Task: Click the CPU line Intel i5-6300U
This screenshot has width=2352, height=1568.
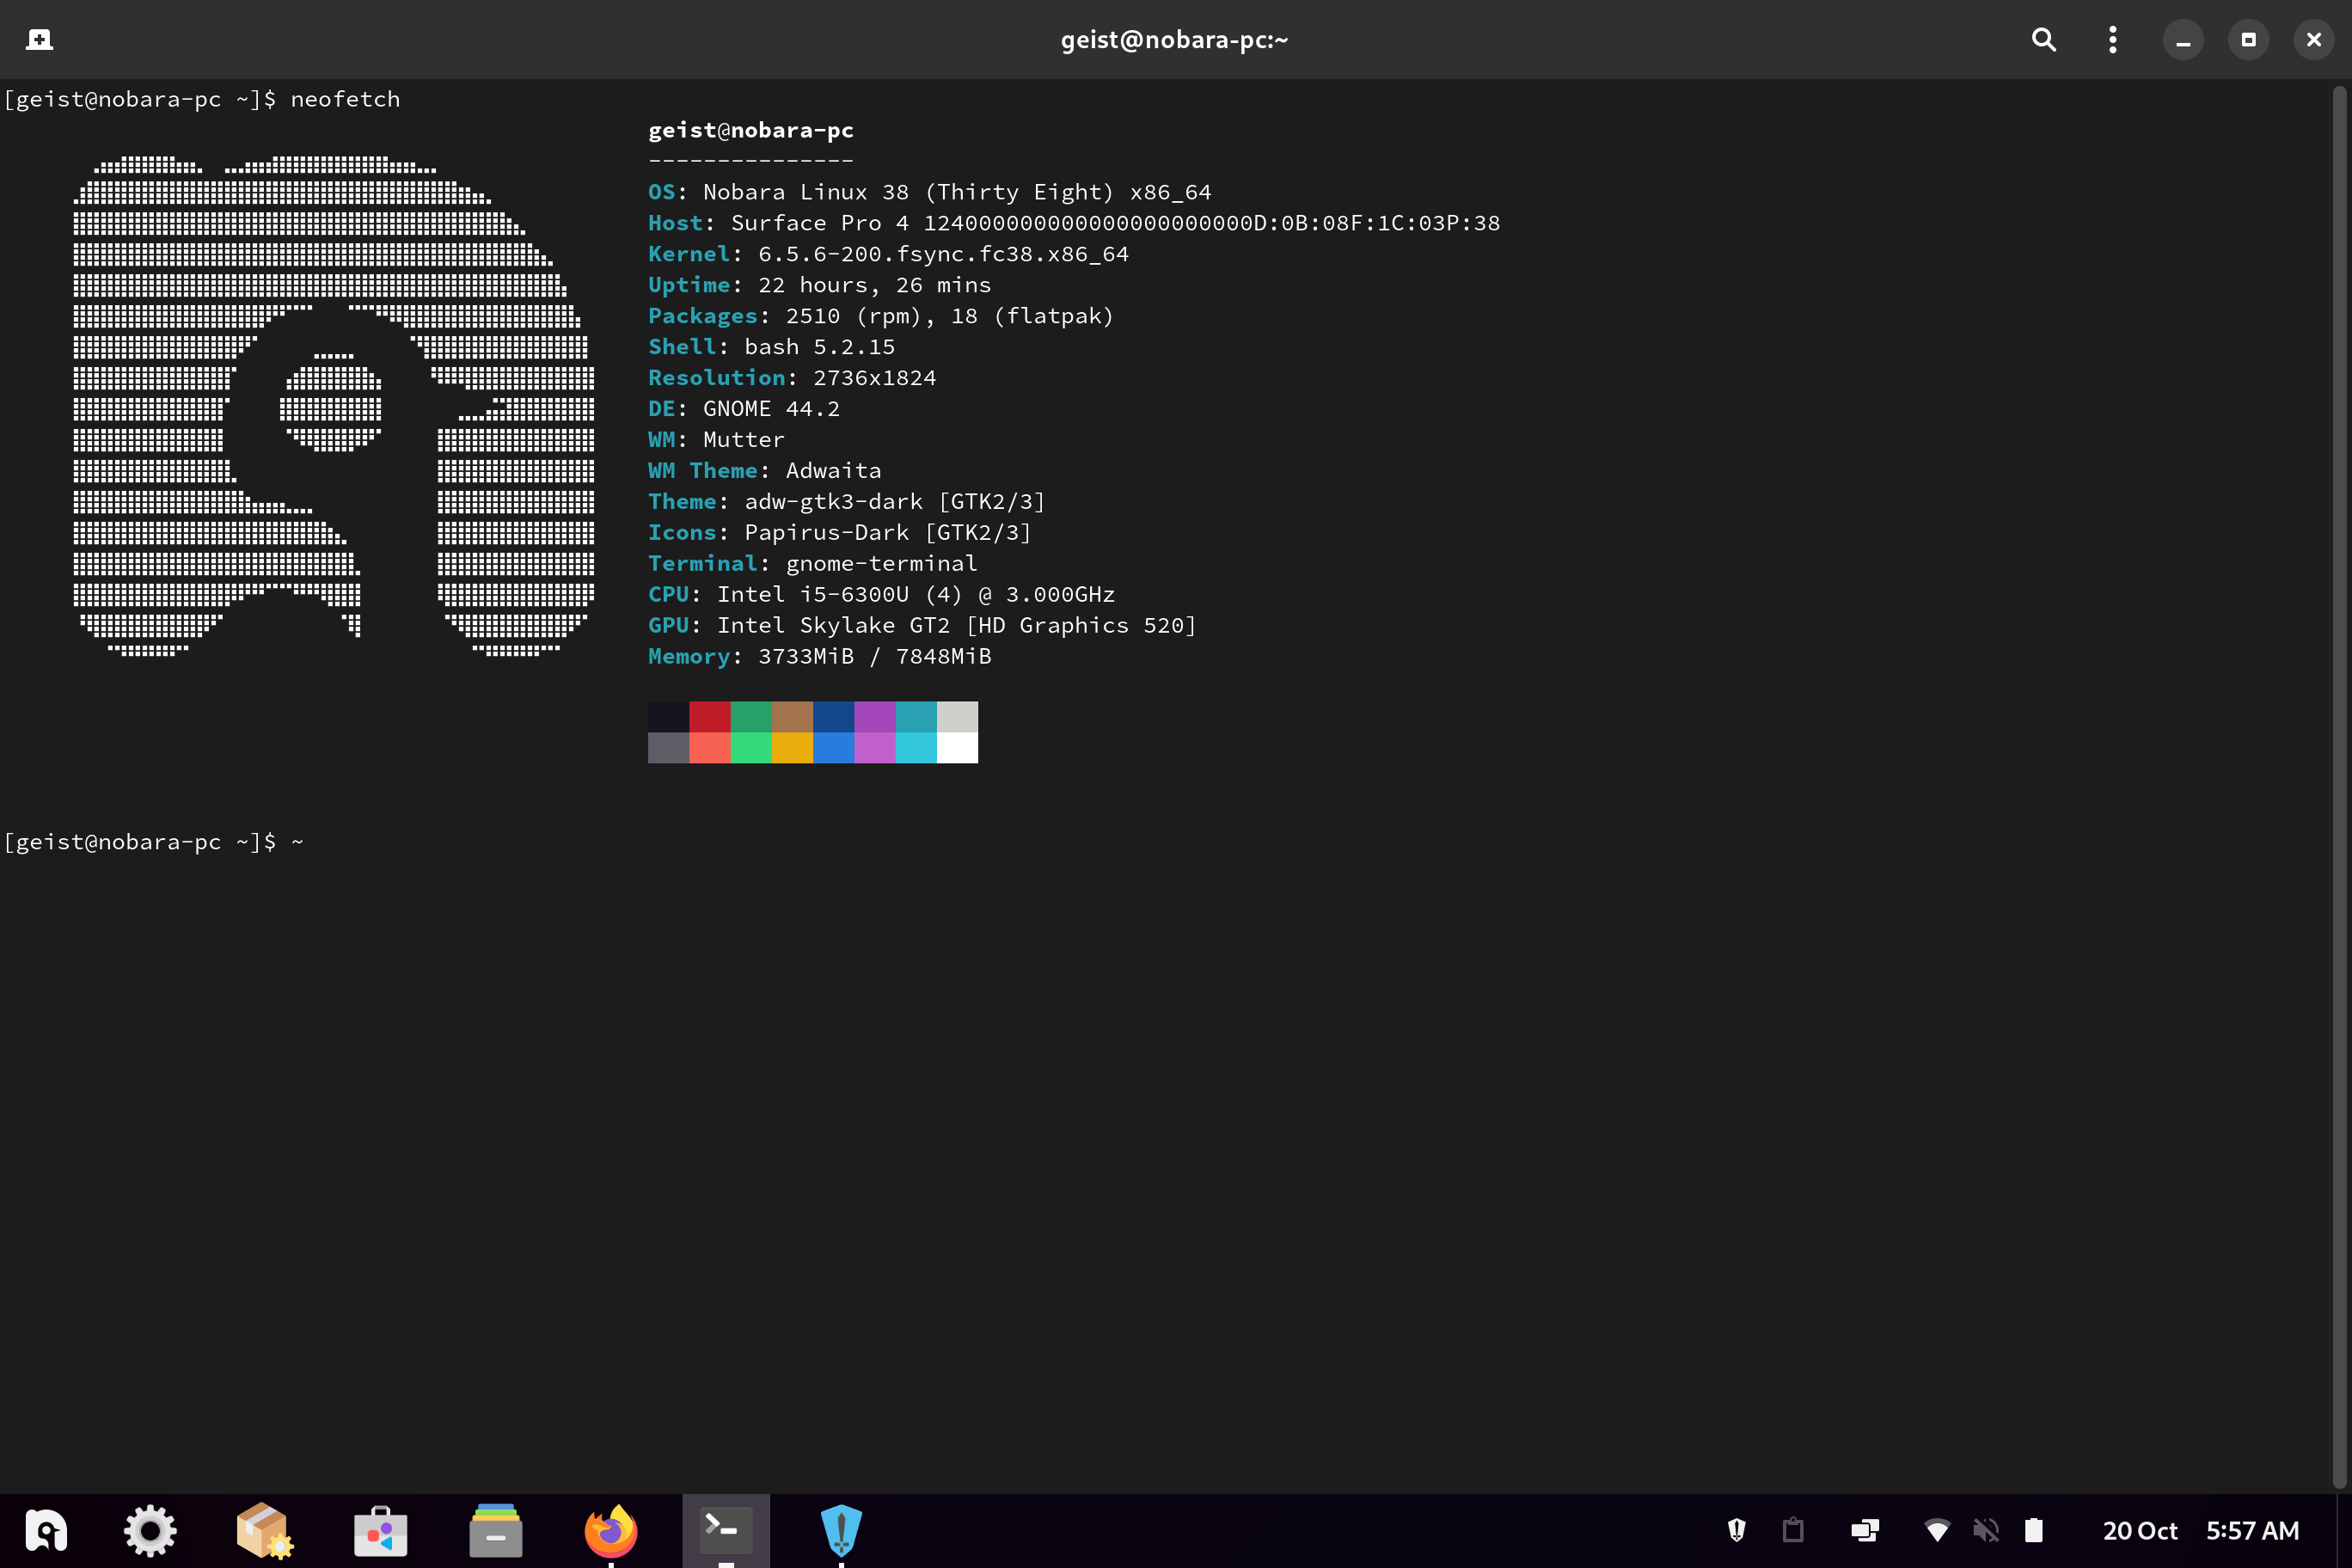Action: 882,595
